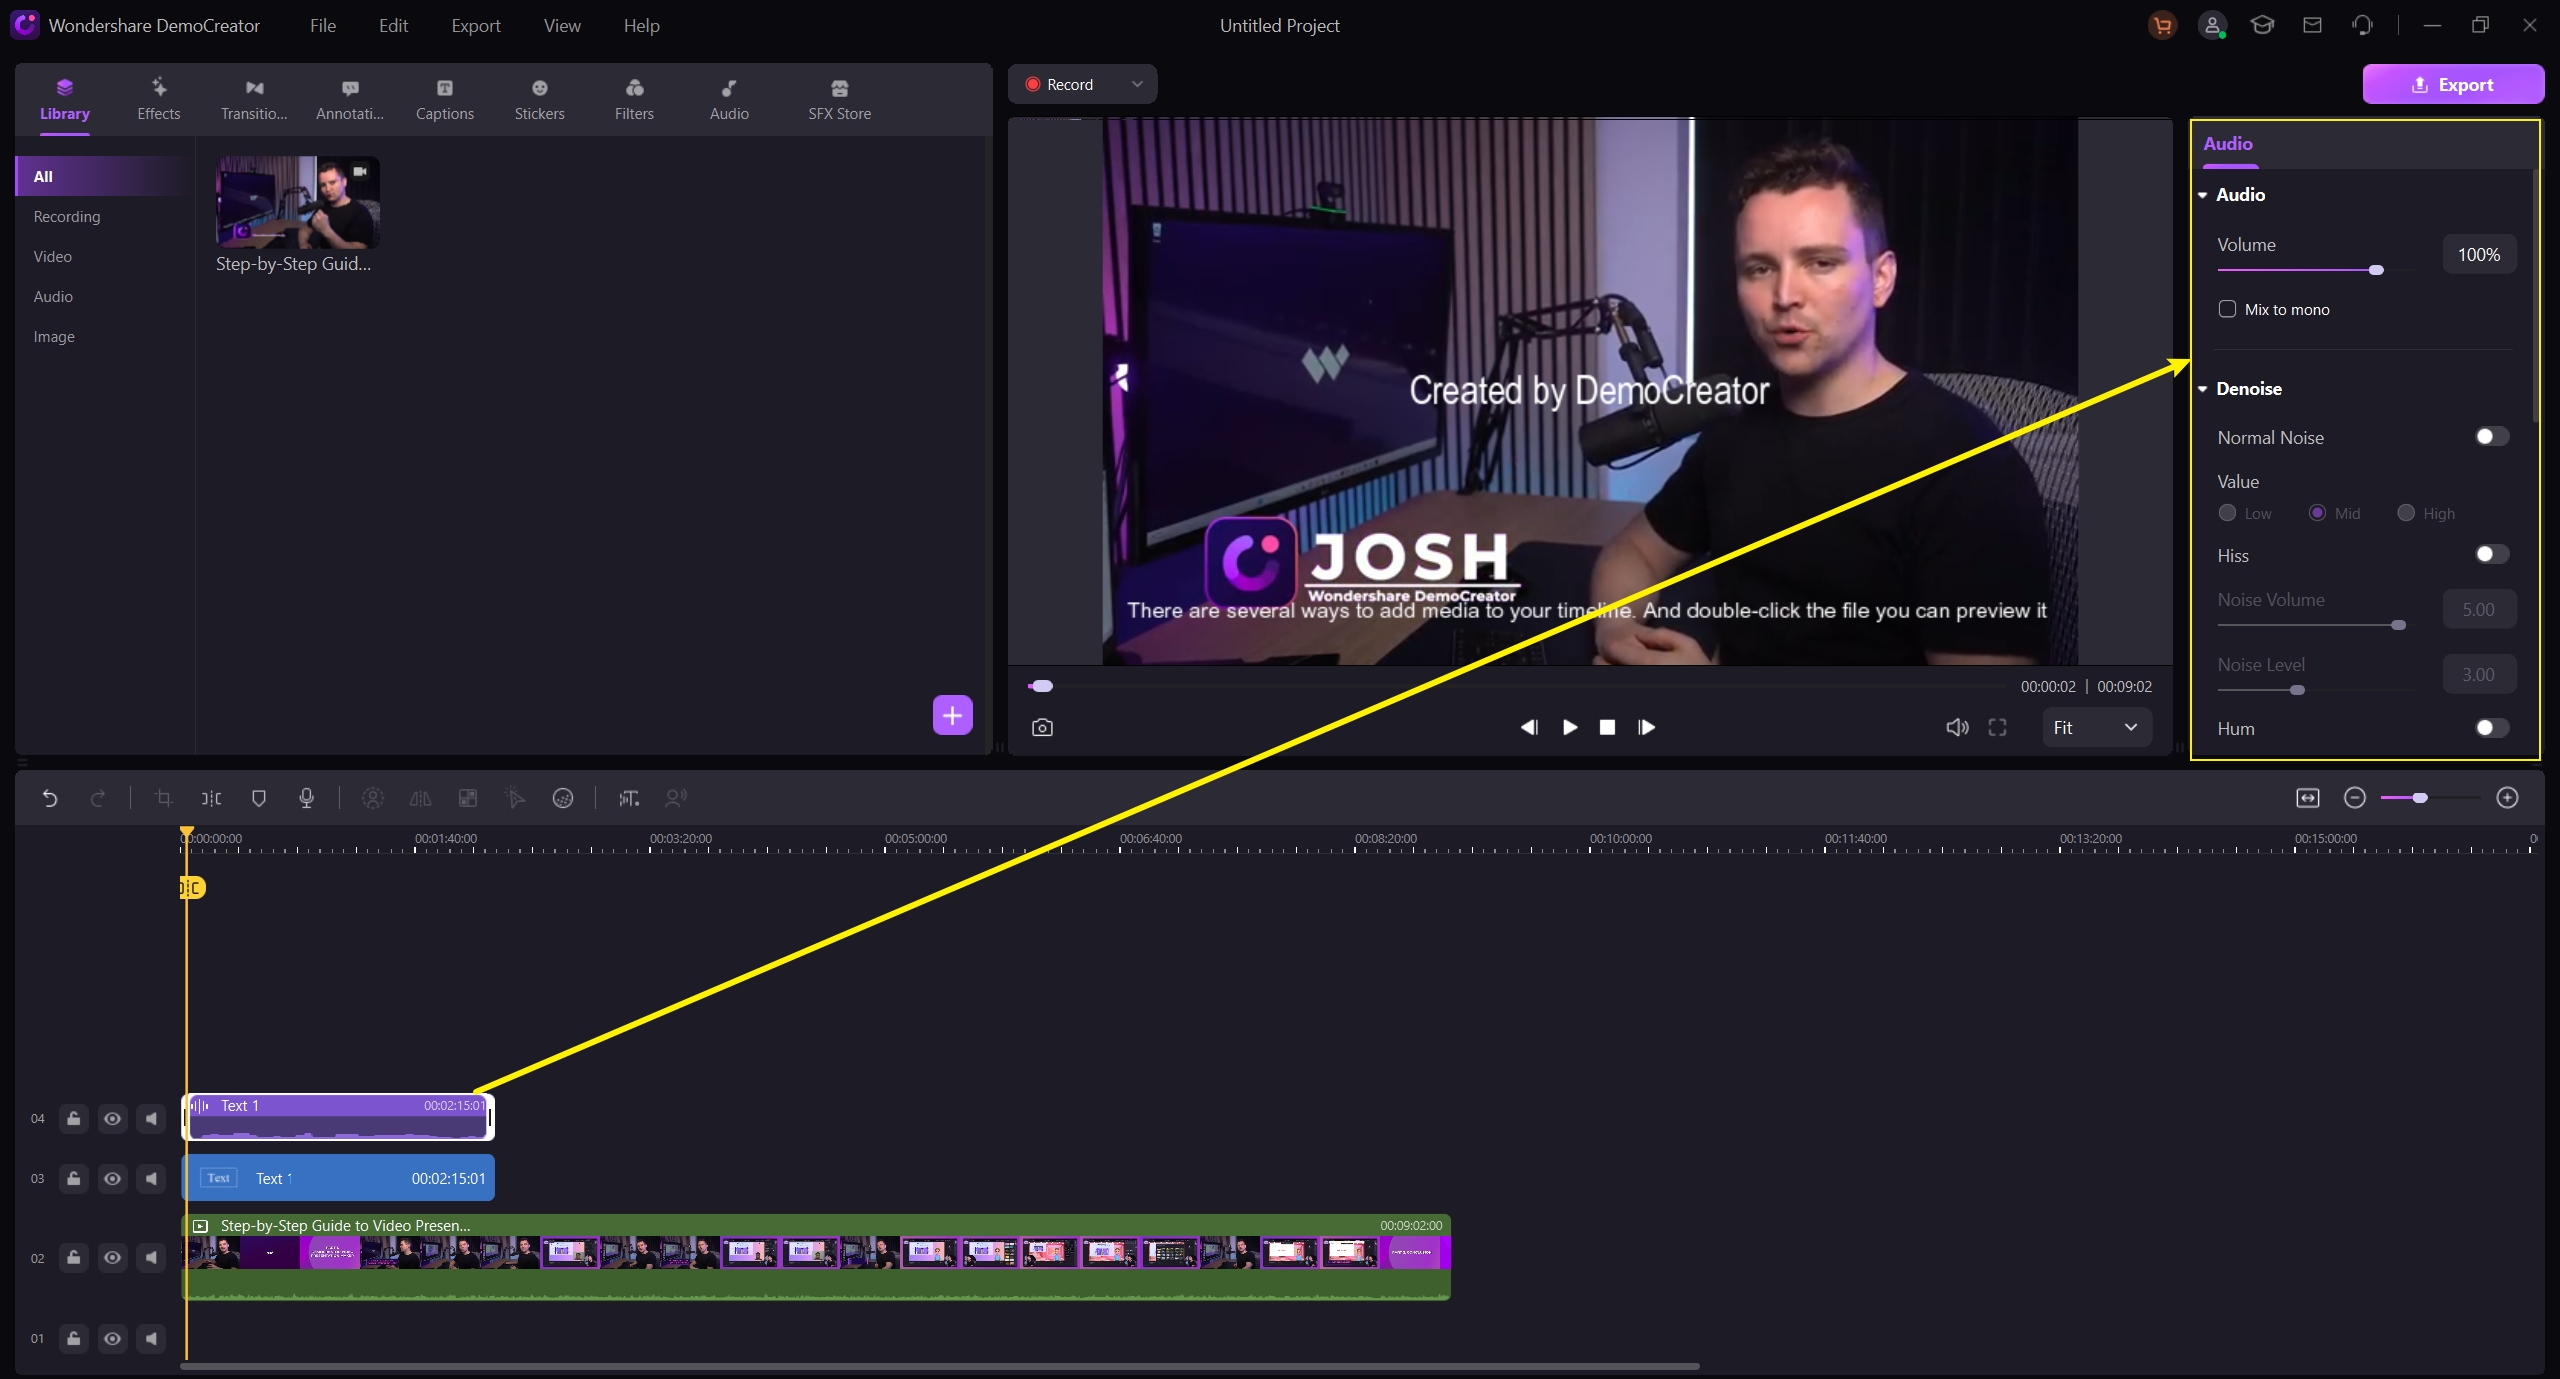Enable Mix to mono checkbox
Screen dimensions: 2560x1379
point(2227,307)
